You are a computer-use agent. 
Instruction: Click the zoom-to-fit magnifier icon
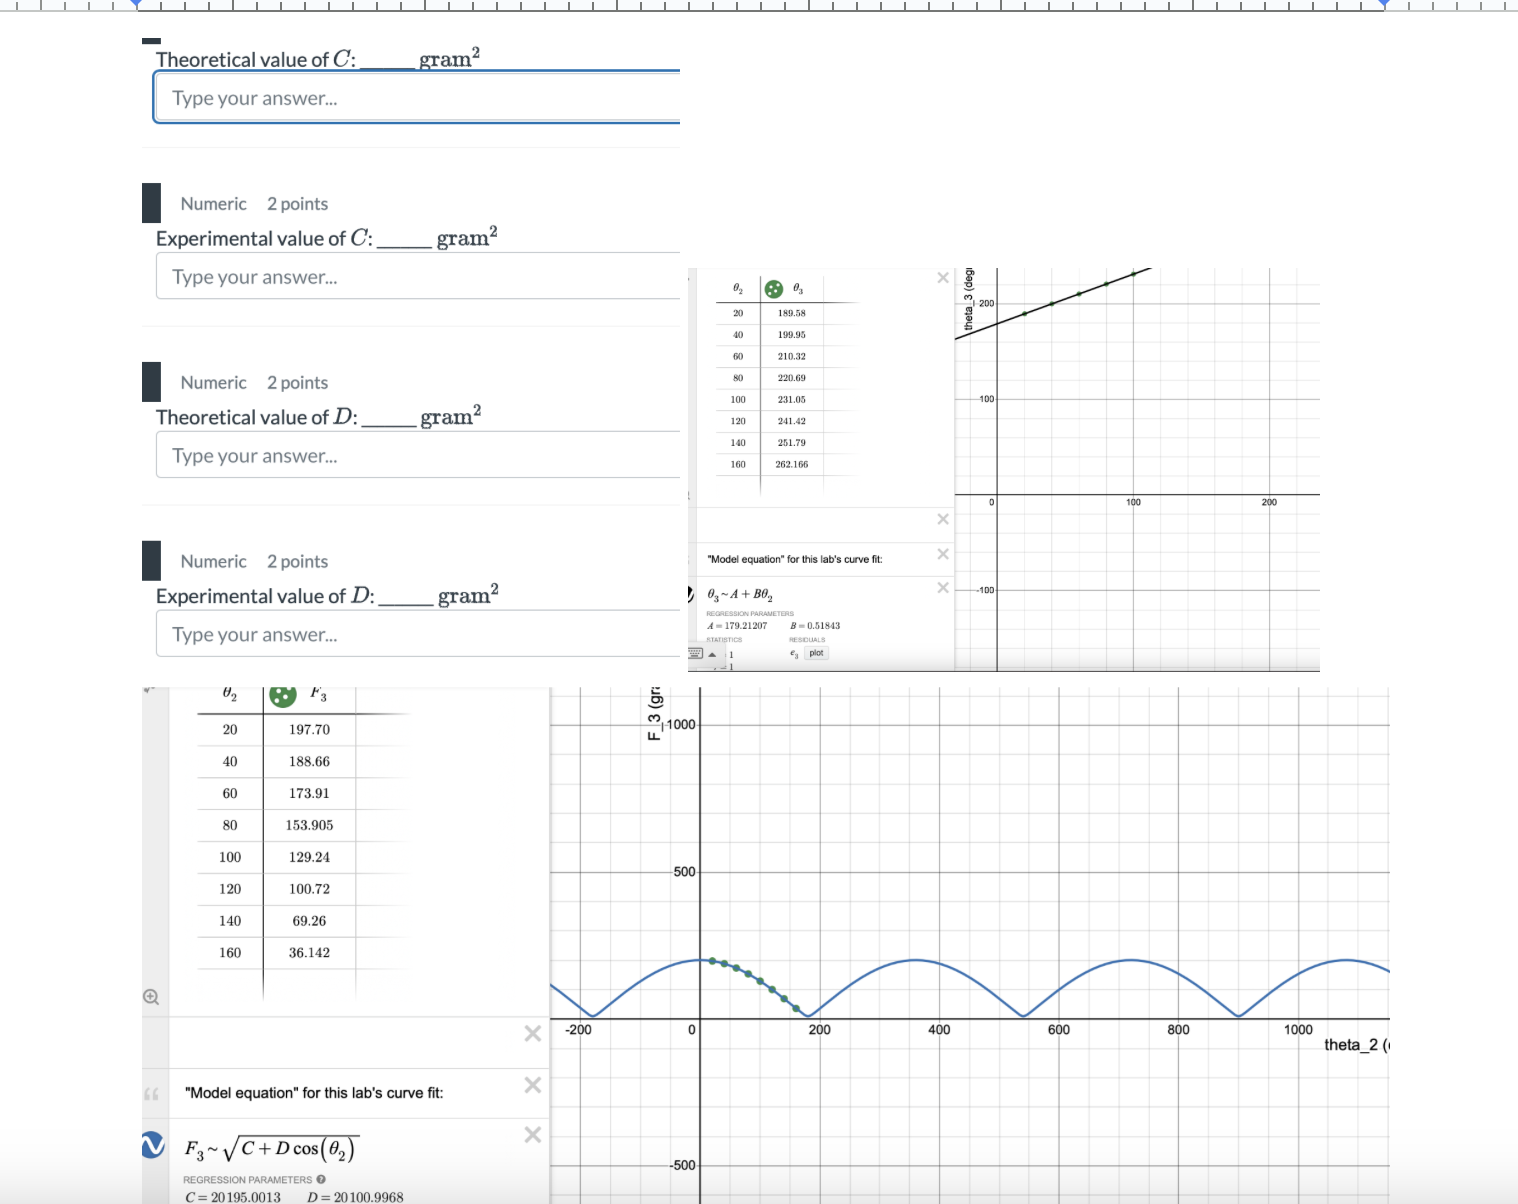(150, 996)
